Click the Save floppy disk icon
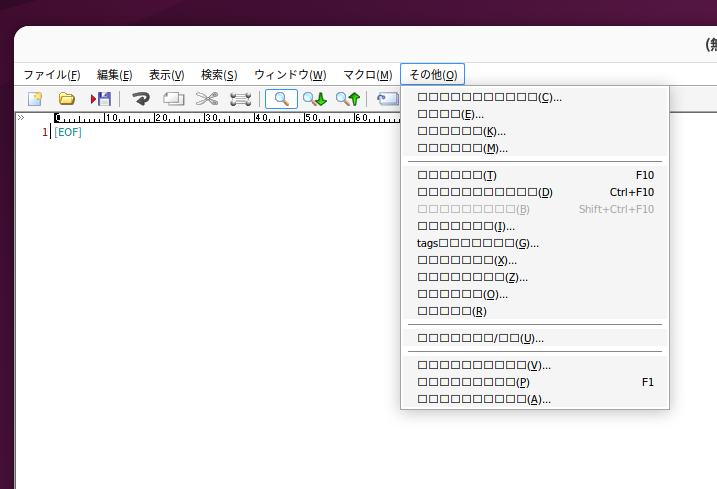The width and height of the screenshot is (717, 489). (101, 99)
